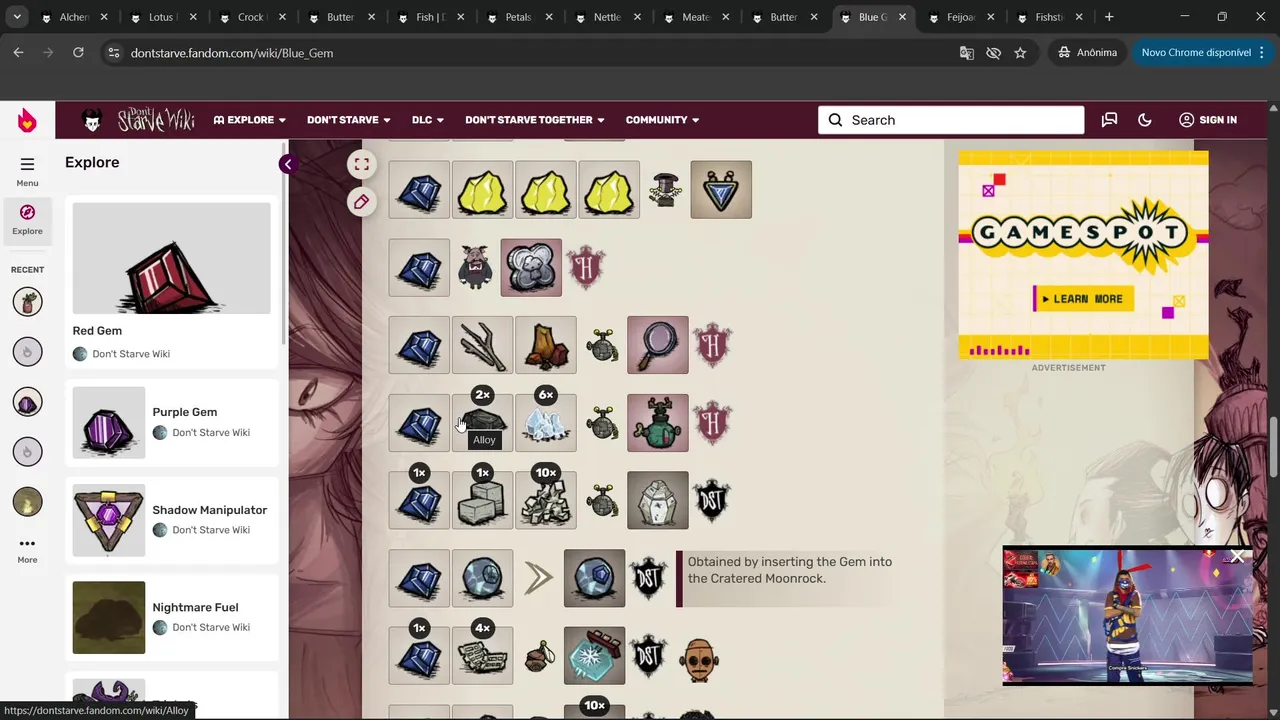
Task: Click the wiki Search input field
Action: point(951,120)
